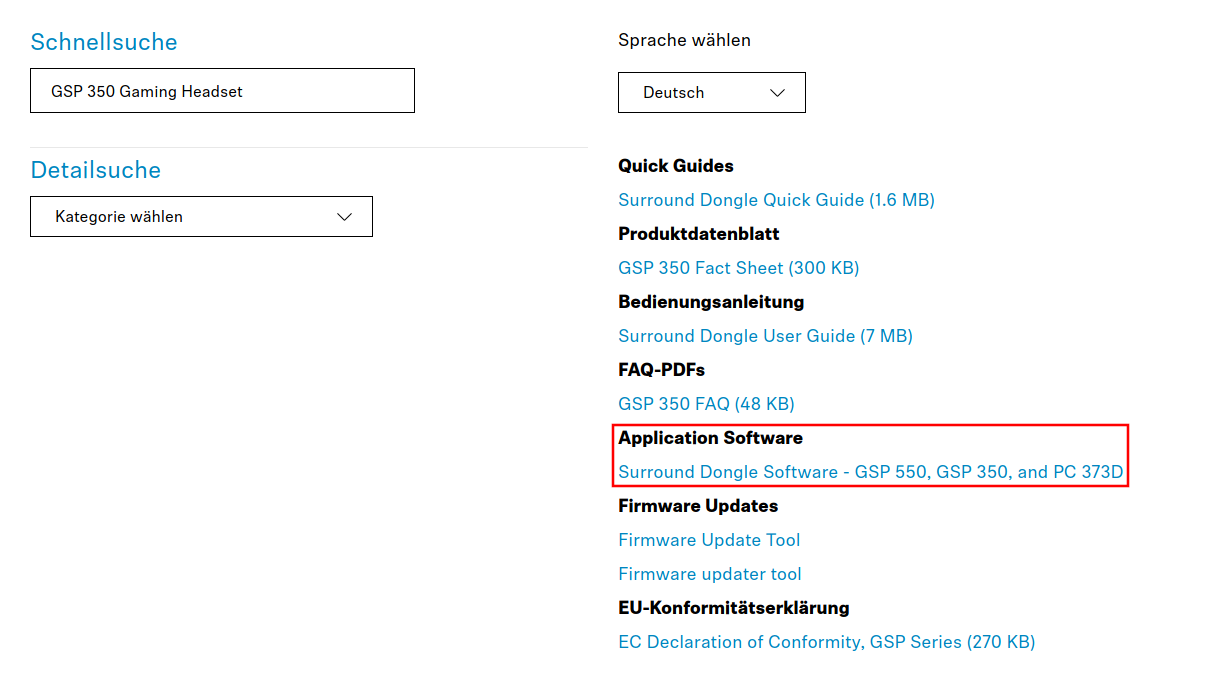Open the Firmware updater tool link
Image resolution: width=1206 pixels, height=685 pixels.
710,574
